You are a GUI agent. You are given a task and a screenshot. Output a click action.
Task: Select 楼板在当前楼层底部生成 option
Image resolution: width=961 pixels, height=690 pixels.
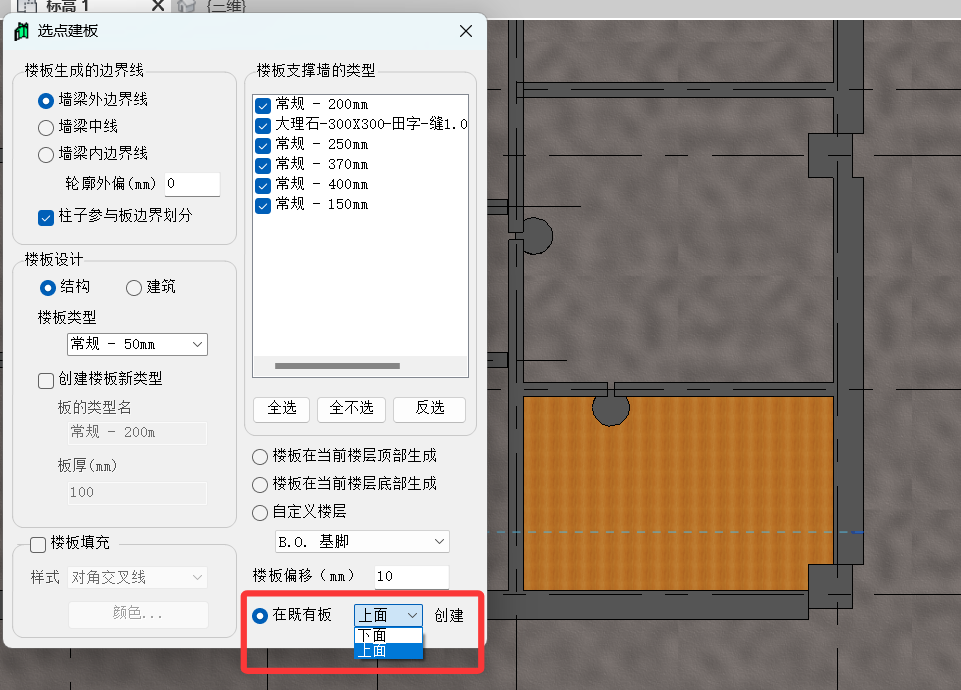point(260,485)
